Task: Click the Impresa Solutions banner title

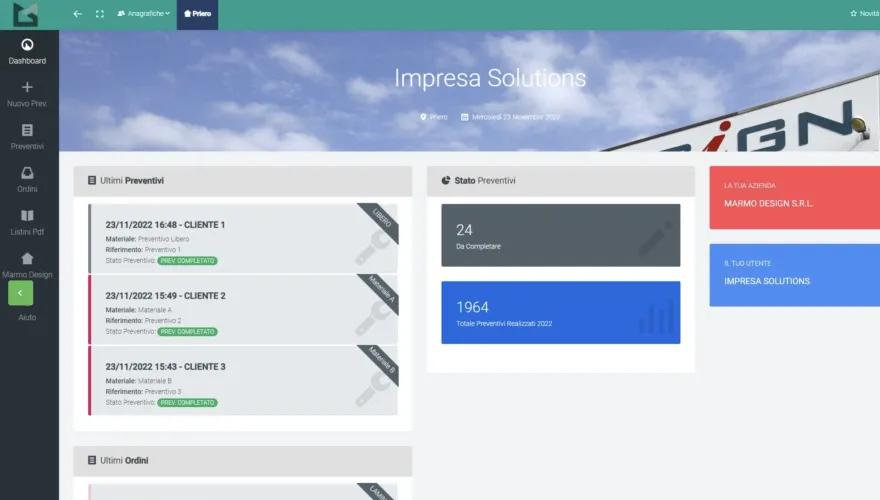Action: click(x=490, y=78)
